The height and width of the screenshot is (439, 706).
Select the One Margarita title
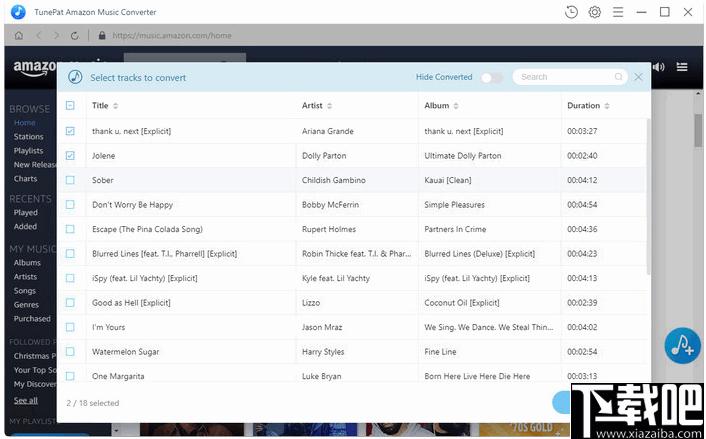118,376
